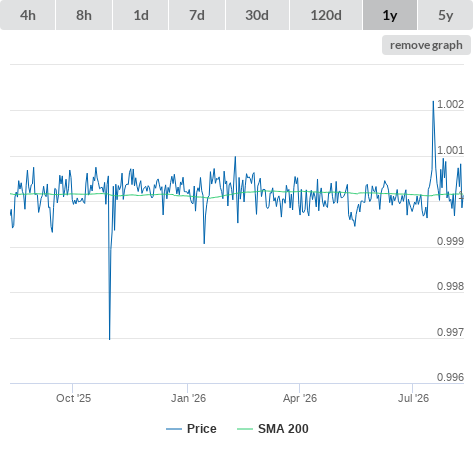
Task: Click the Apr '26 axis label
Action: coord(300,398)
